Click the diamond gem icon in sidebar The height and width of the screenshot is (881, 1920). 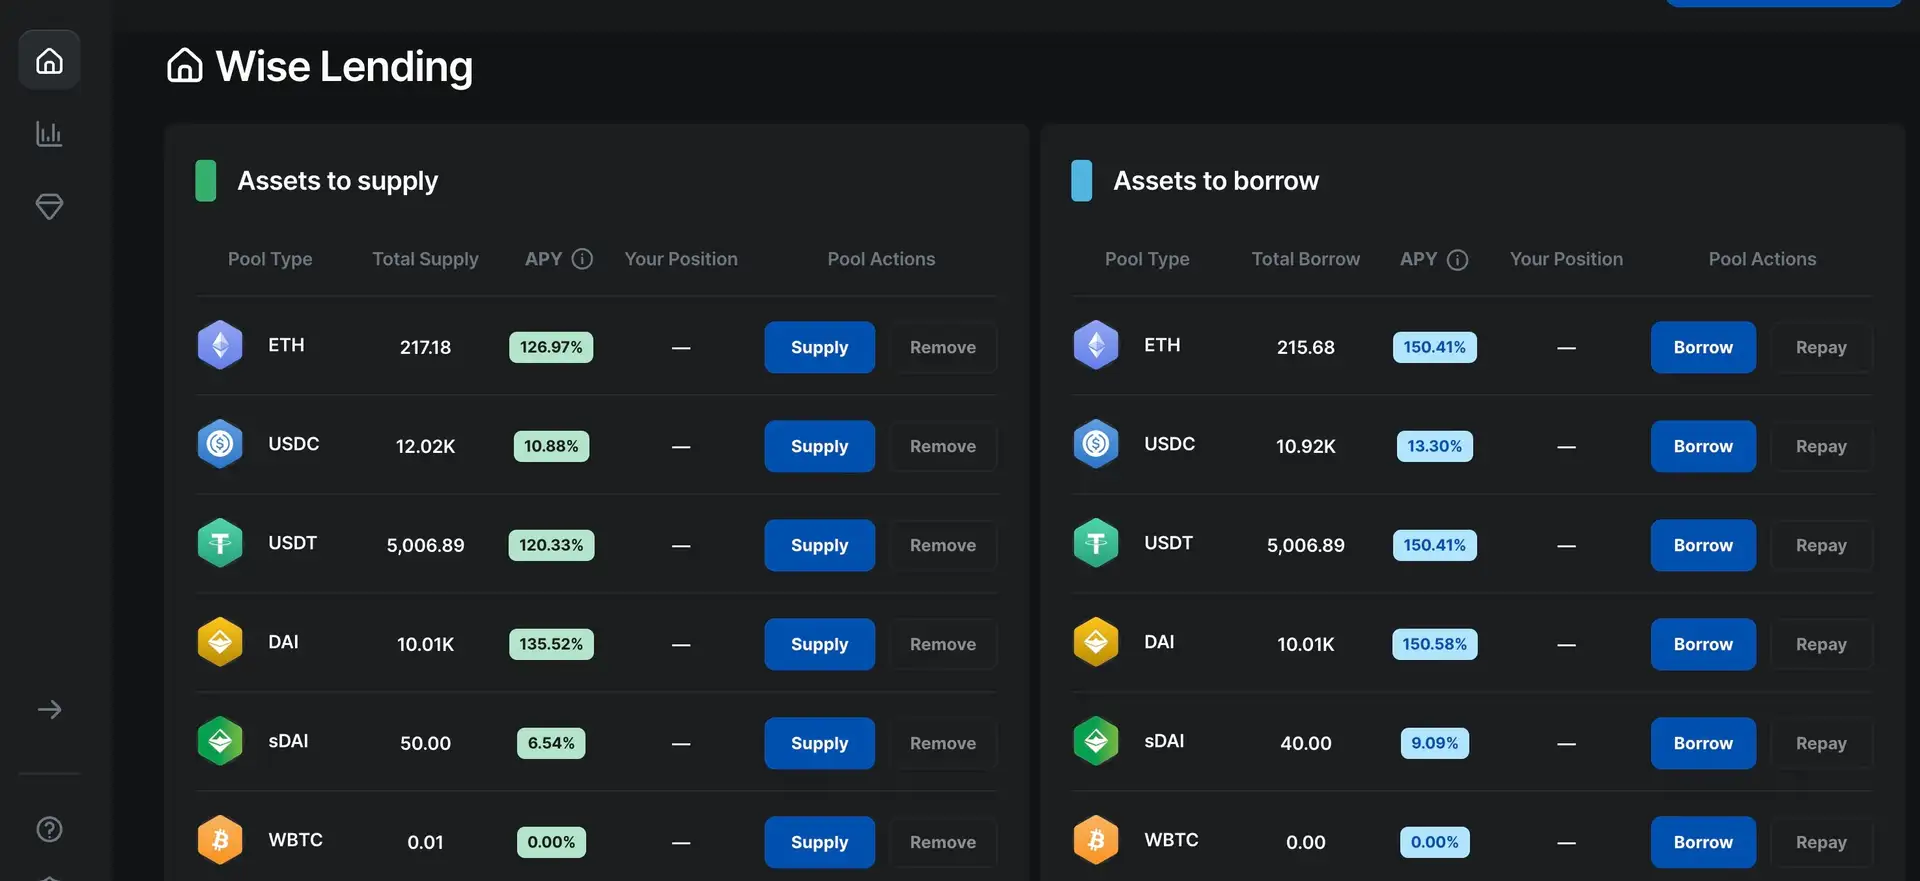49,207
